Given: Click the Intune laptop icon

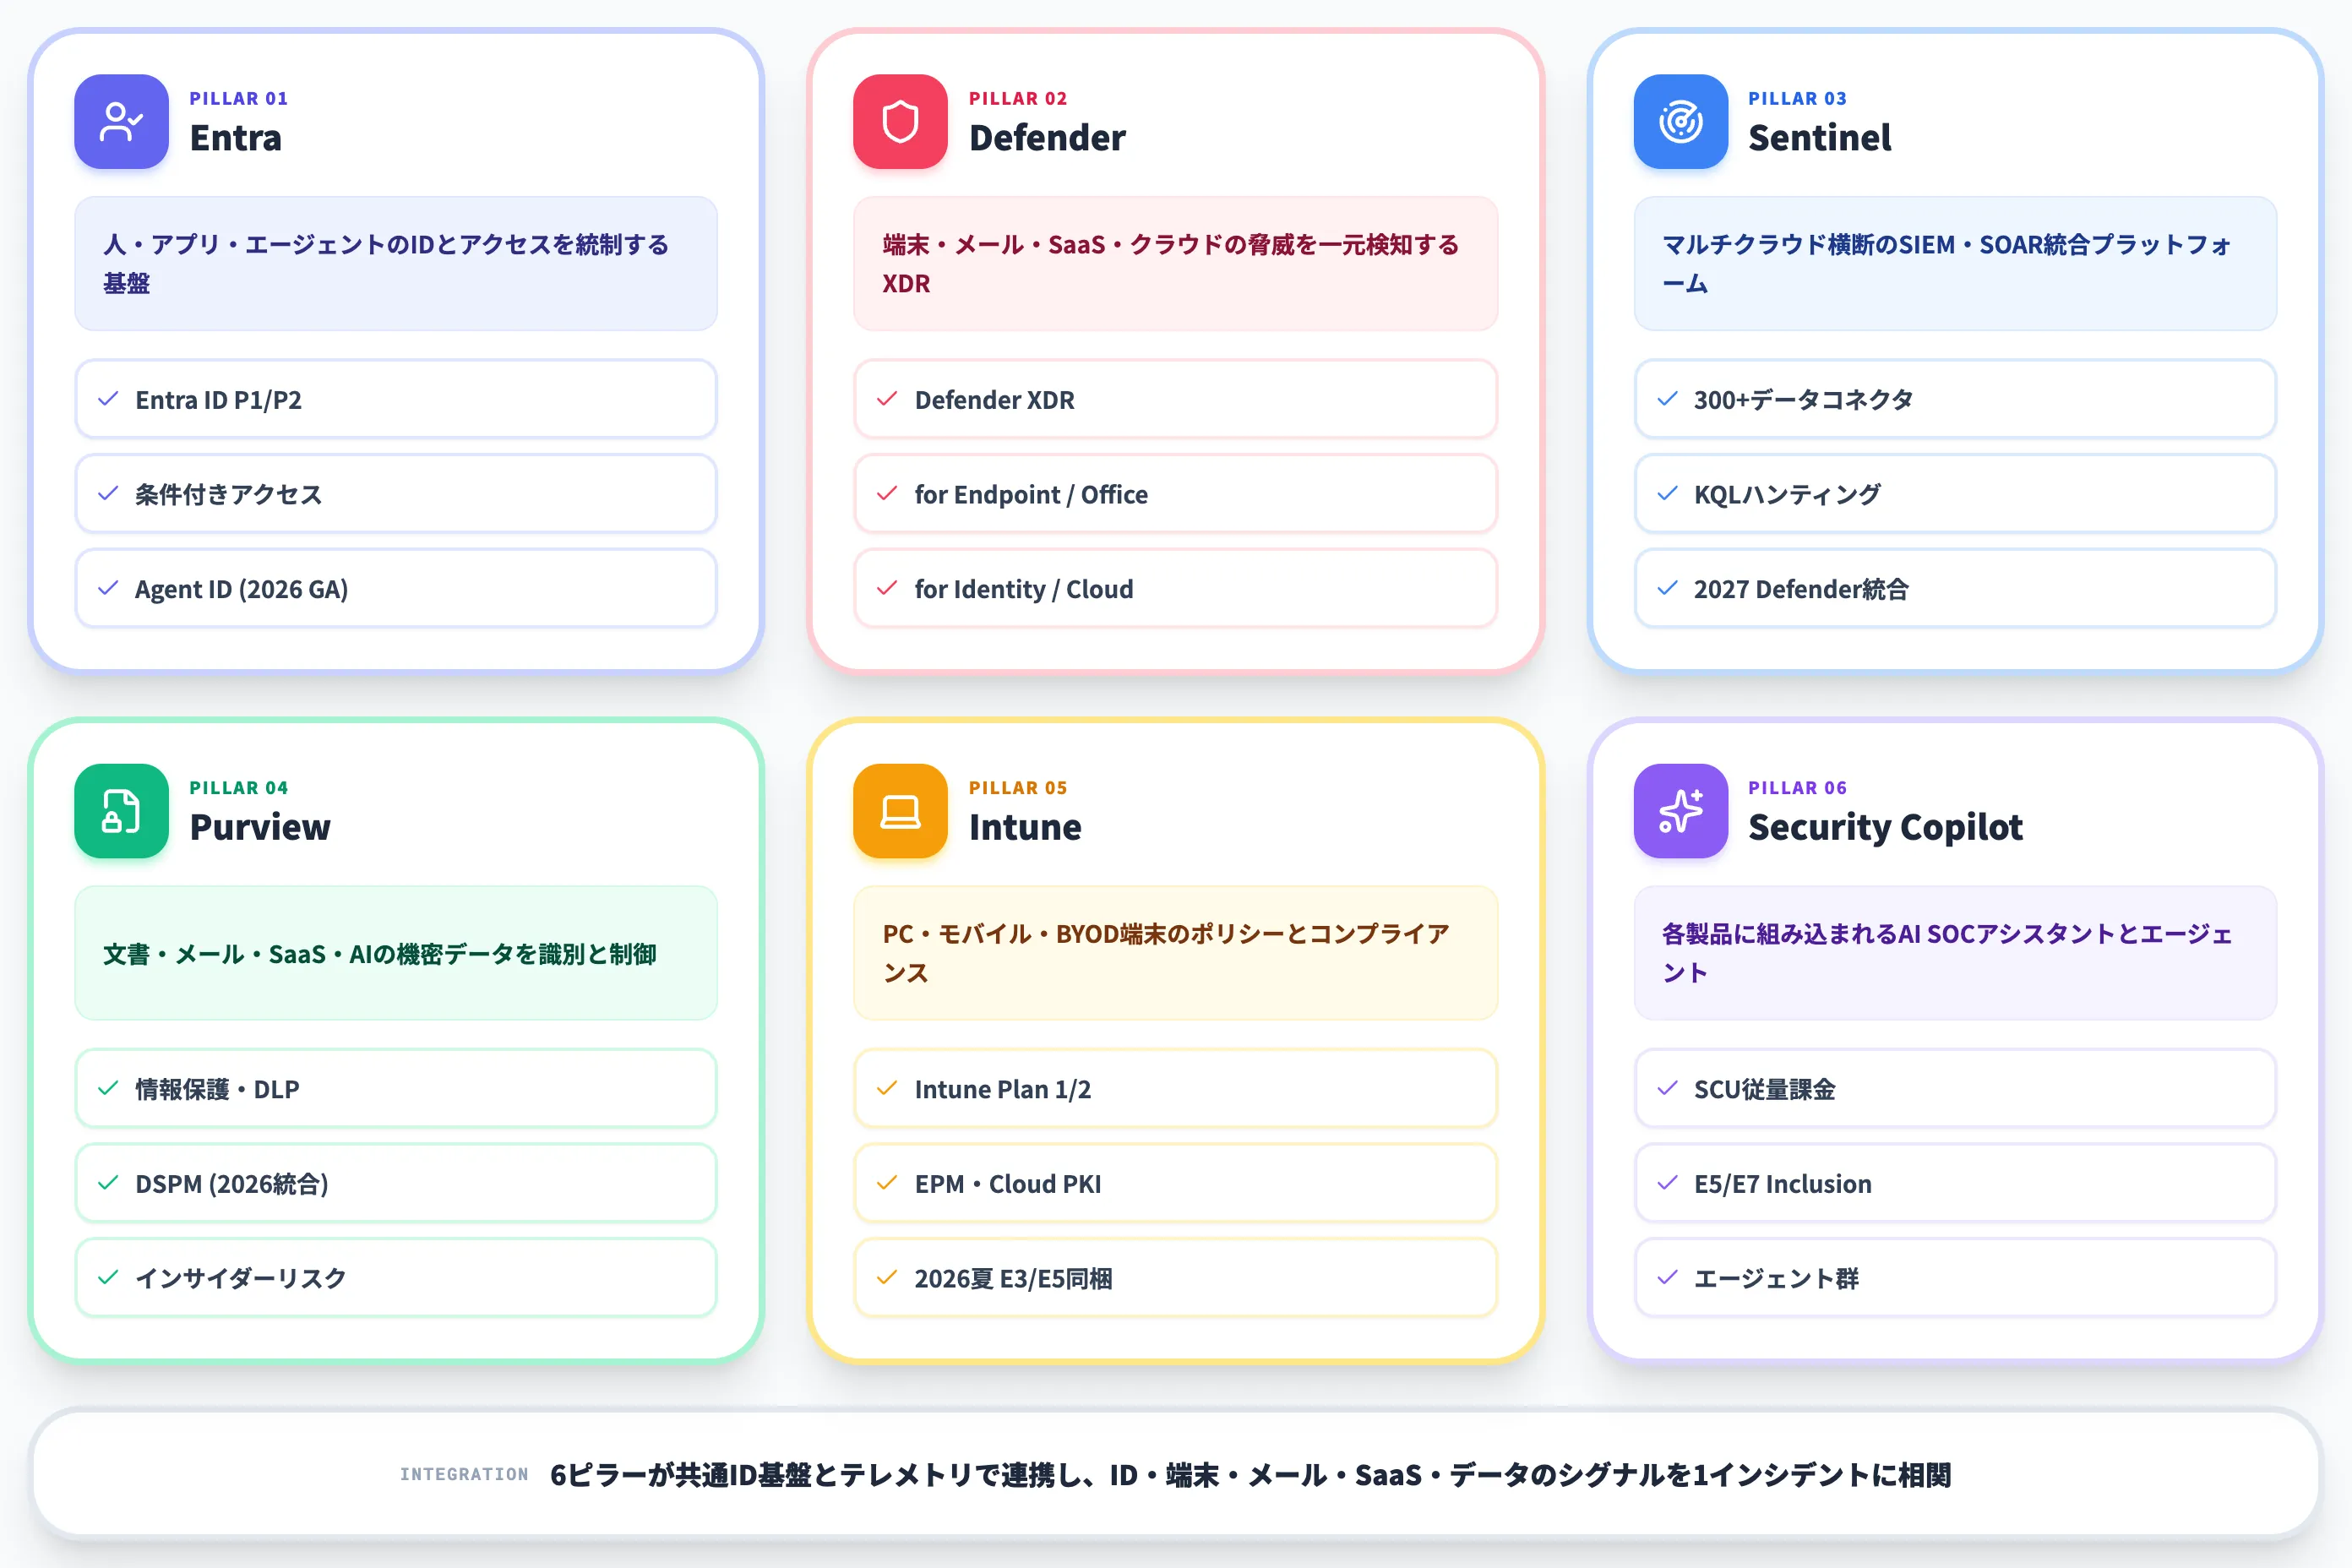Looking at the screenshot, I should coord(900,811).
